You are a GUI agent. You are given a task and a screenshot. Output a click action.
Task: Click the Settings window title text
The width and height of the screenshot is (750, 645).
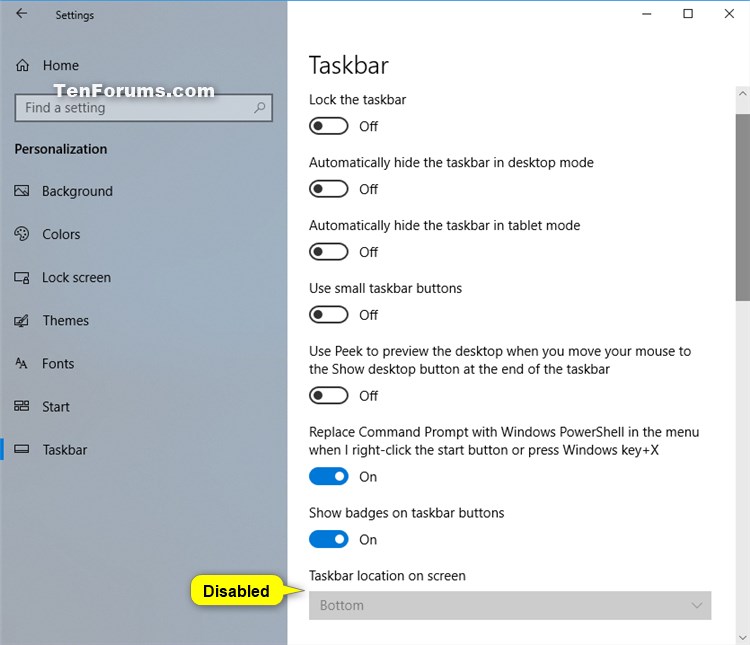click(75, 15)
